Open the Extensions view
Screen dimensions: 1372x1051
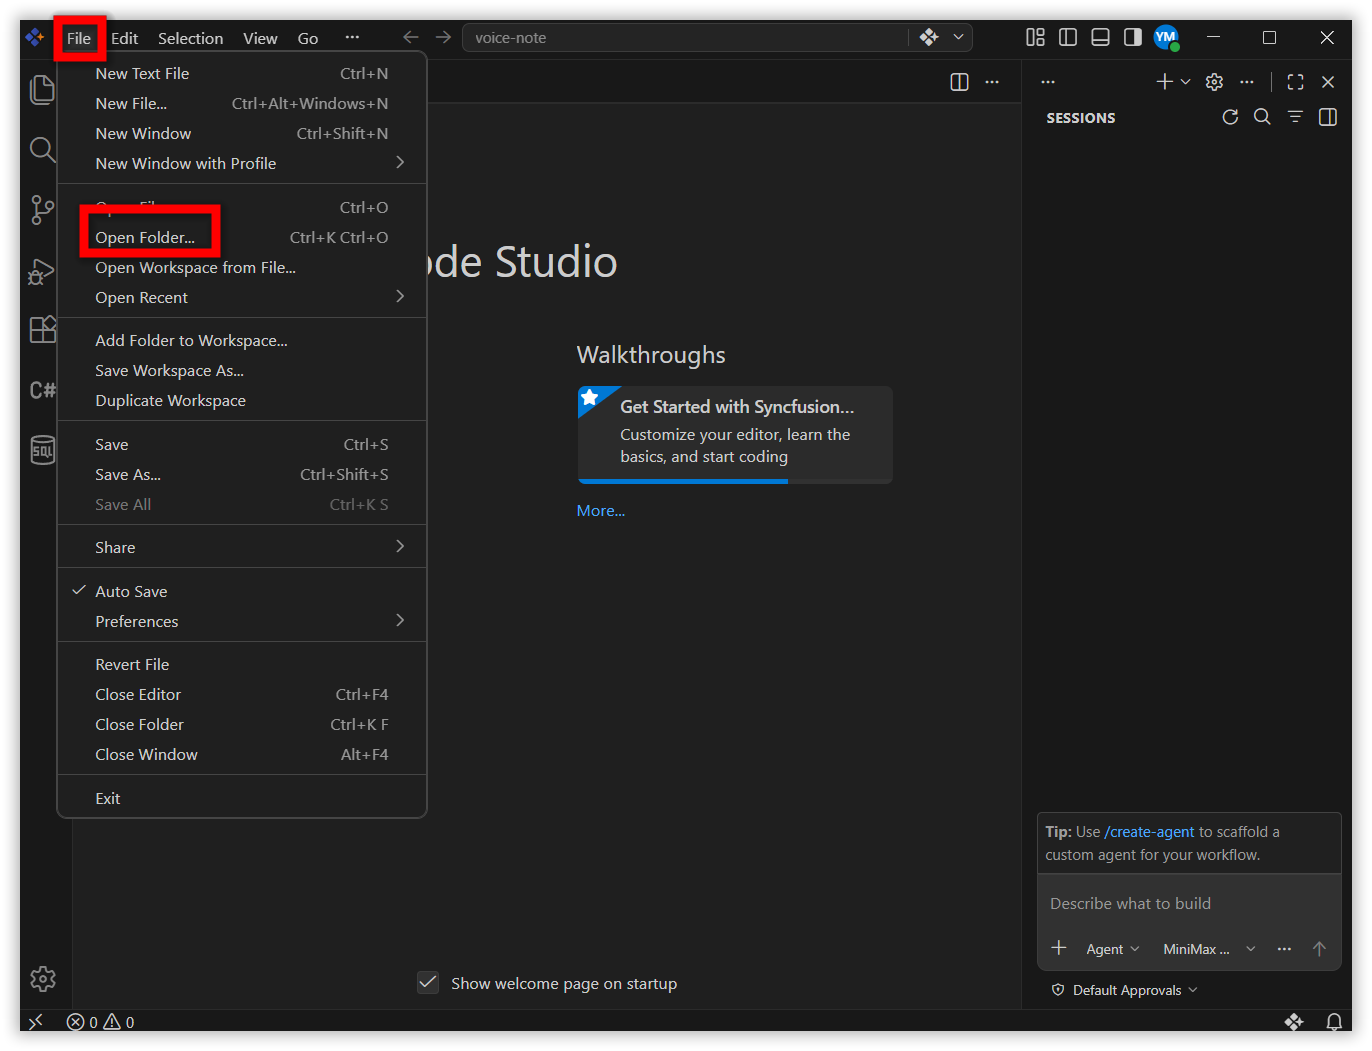point(42,330)
